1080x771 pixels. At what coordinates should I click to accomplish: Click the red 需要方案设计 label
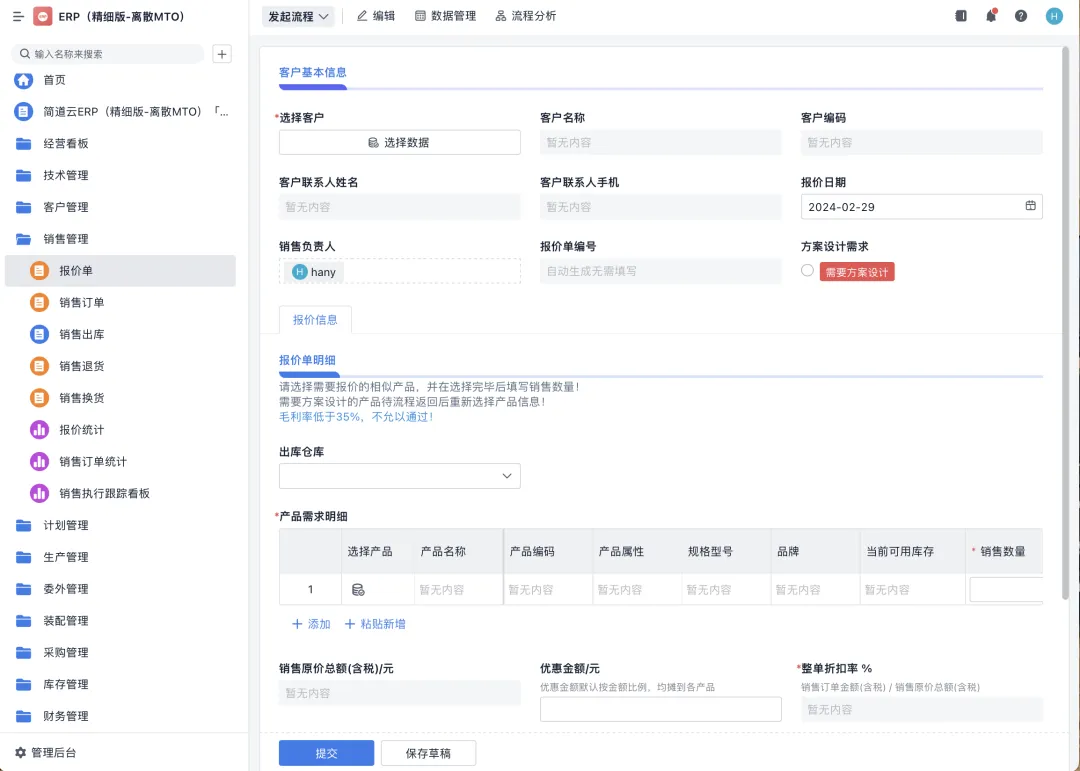pyautogui.click(x=857, y=271)
